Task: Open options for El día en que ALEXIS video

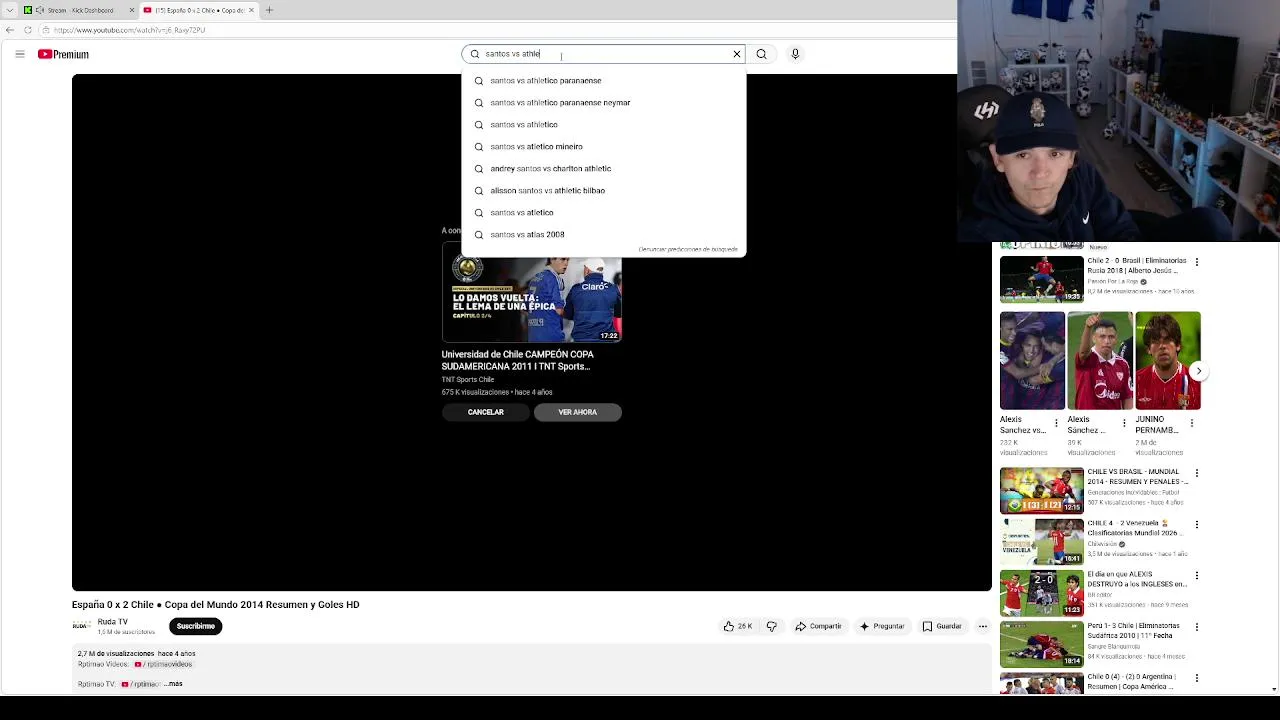Action: [1197, 576]
